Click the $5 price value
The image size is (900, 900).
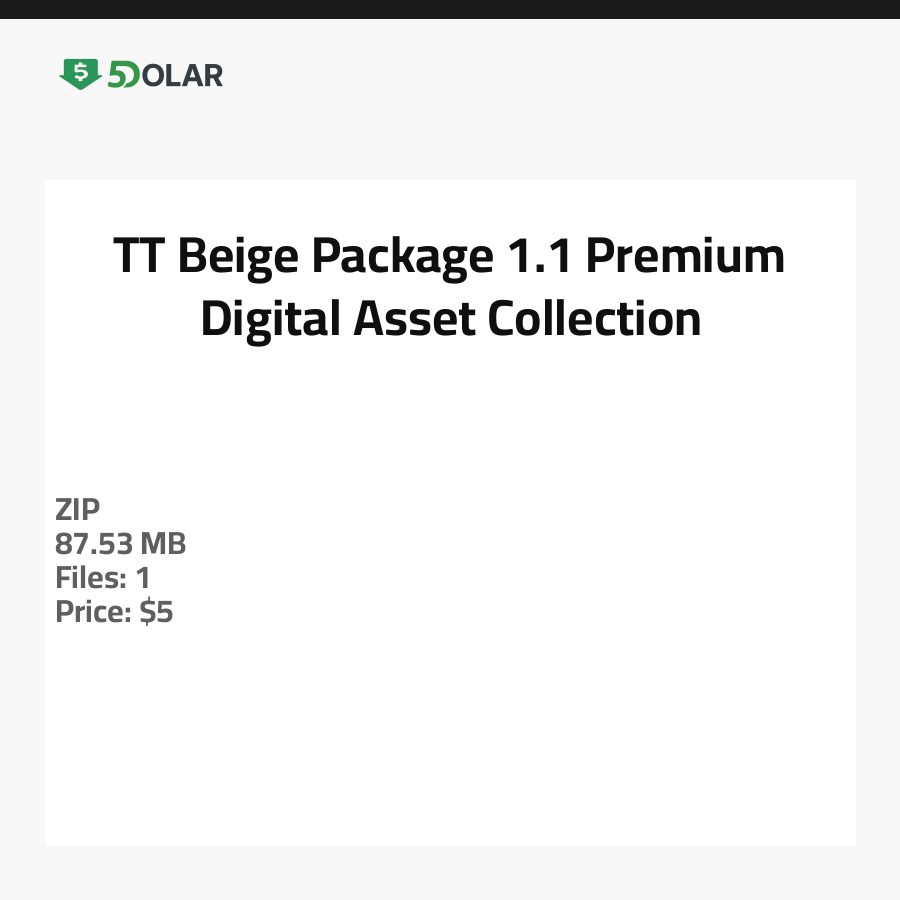click(x=156, y=612)
